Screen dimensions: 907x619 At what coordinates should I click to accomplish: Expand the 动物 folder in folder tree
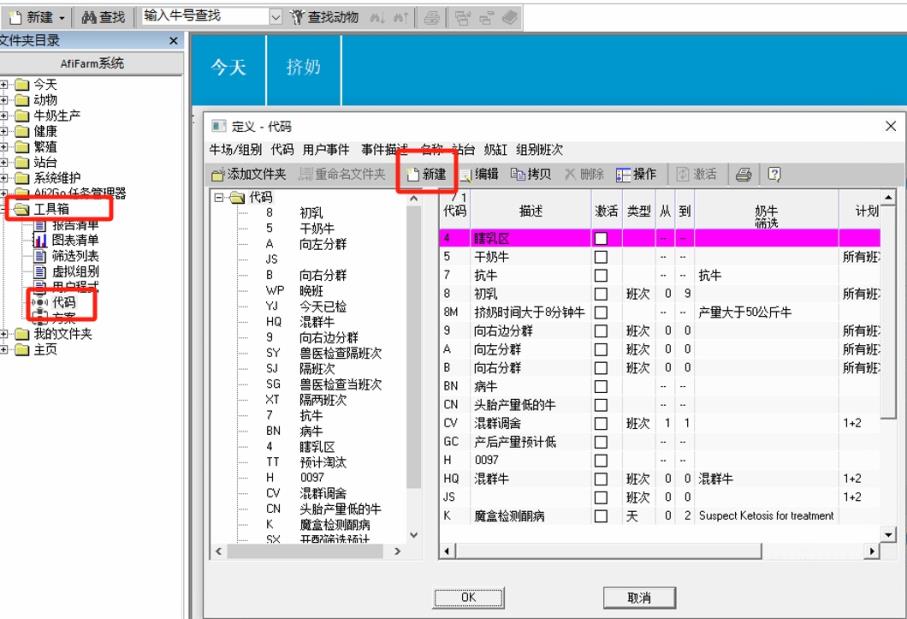[x=3, y=100]
